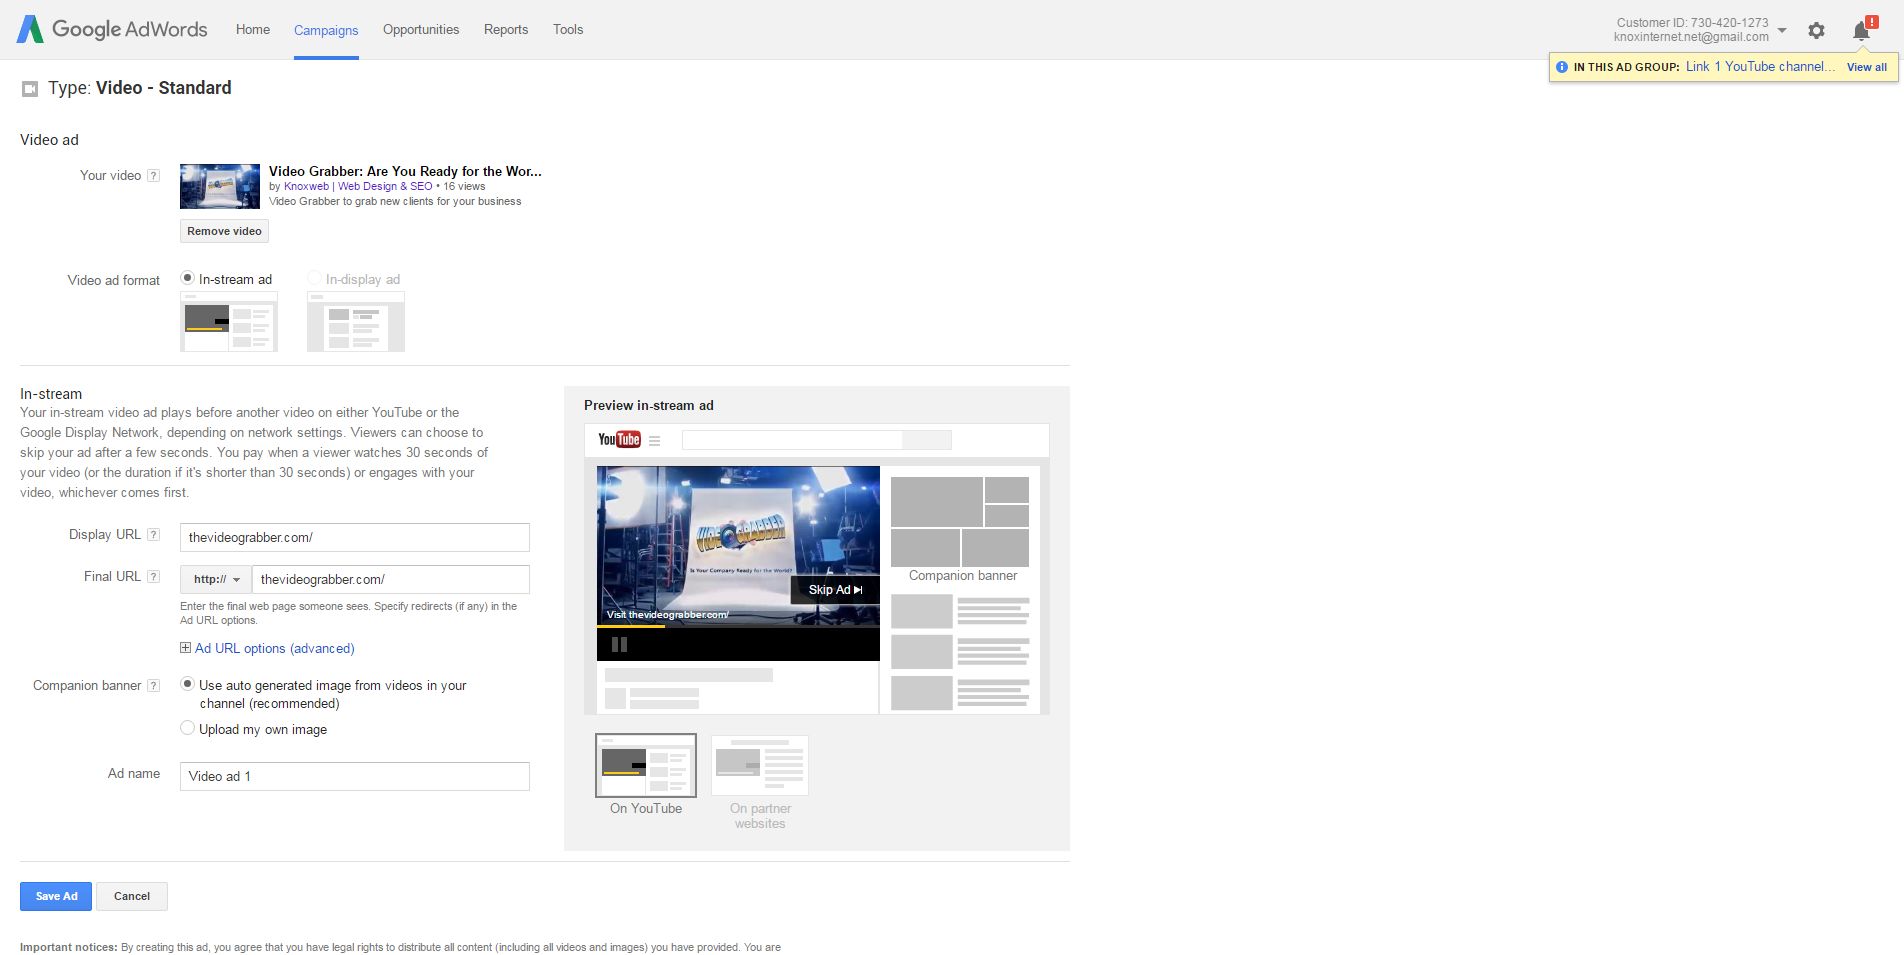The image size is (1904, 955).
Task: Click the Remove video button
Action: click(224, 231)
